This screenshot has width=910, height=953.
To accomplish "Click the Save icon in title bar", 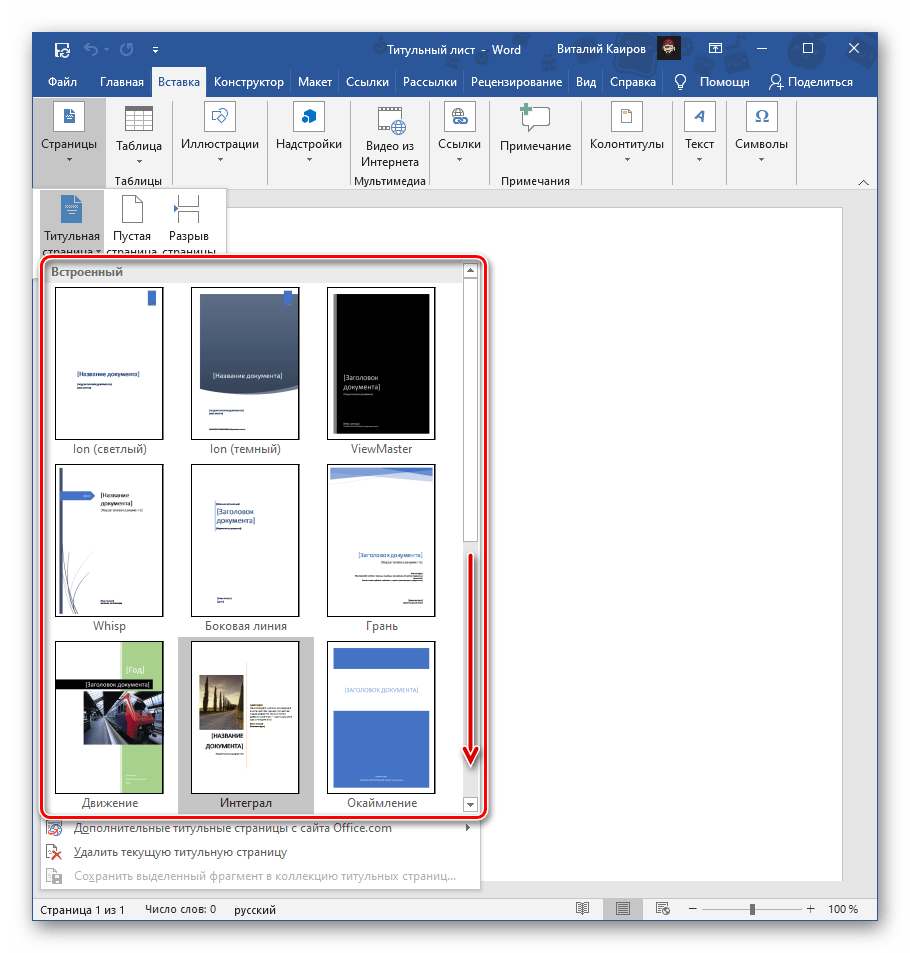I will coord(62,49).
